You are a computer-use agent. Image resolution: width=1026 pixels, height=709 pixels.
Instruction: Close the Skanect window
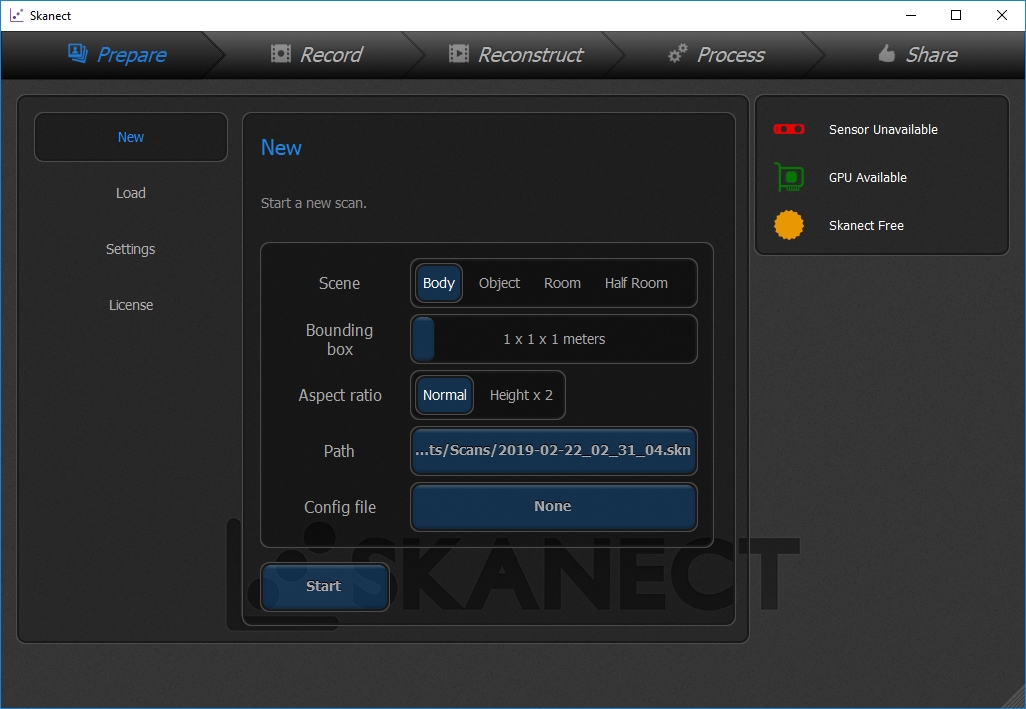(x=1002, y=15)
